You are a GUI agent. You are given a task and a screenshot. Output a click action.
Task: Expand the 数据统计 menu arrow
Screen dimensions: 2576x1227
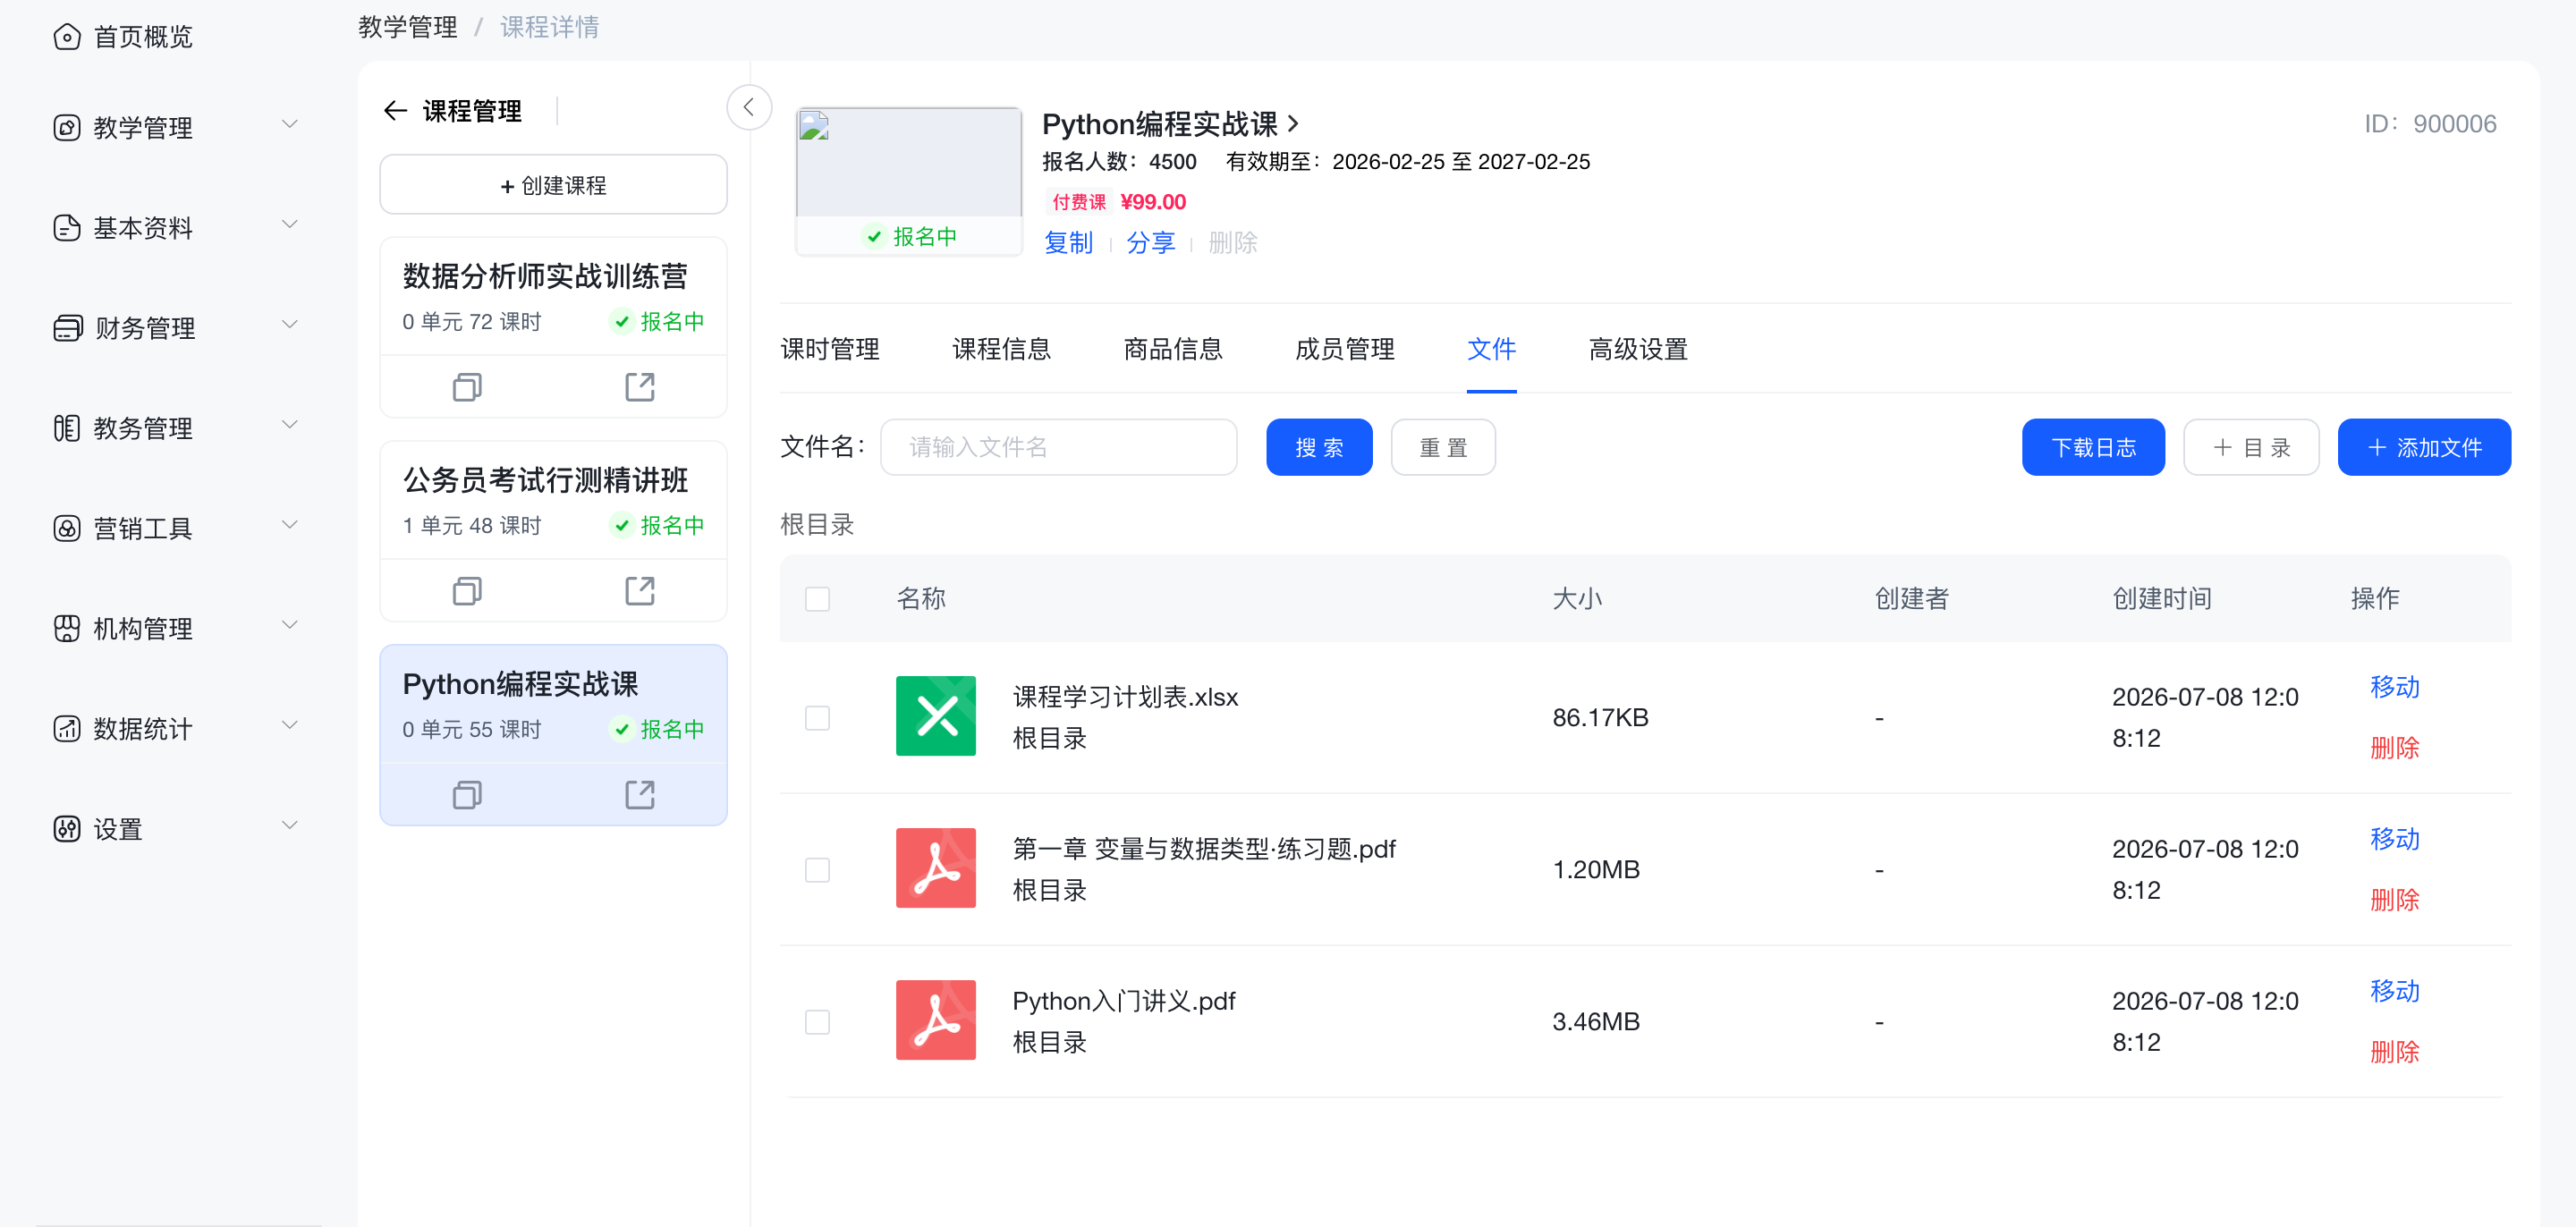point(290,725)
